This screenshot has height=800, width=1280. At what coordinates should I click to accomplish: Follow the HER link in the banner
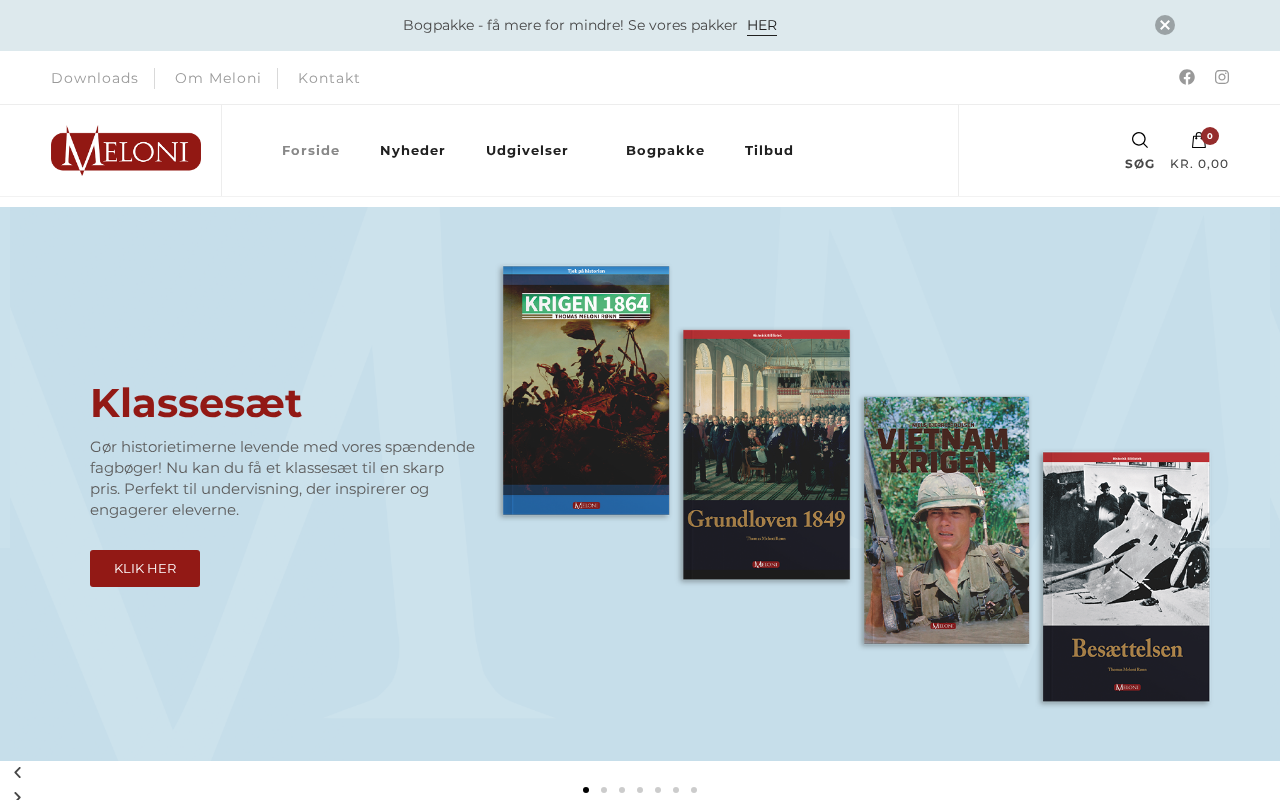point(762,25)
